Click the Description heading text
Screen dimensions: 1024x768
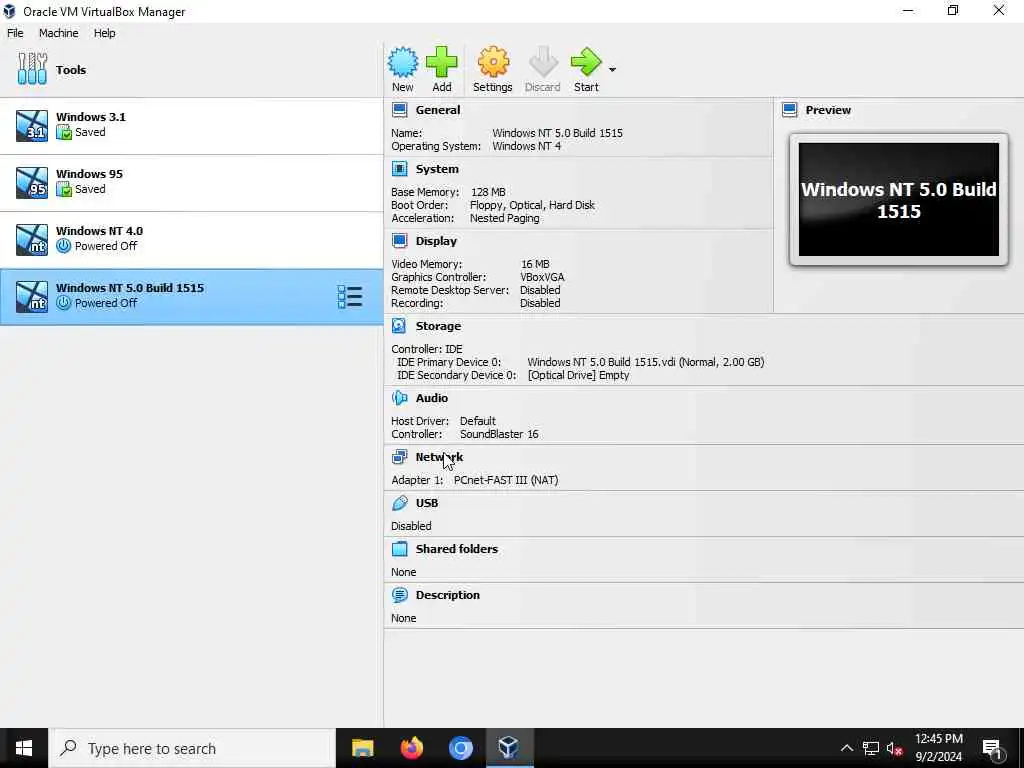coord(447,595)
